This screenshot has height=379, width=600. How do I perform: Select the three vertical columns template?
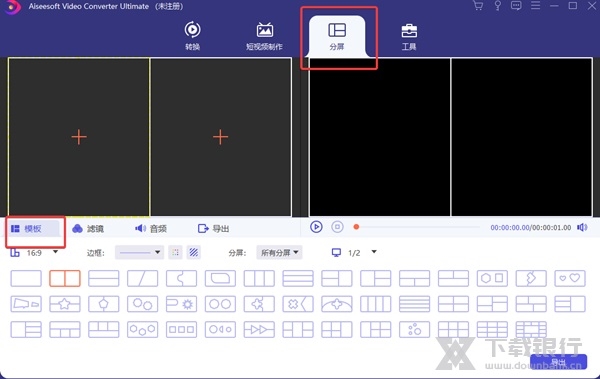[x=259, y=278]
